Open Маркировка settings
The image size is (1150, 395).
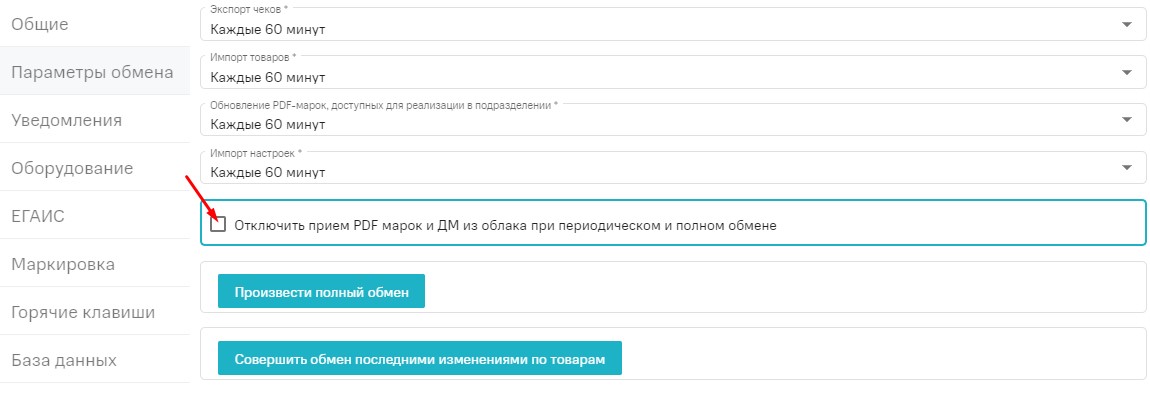pyautogui.click(x=95, y=264)
